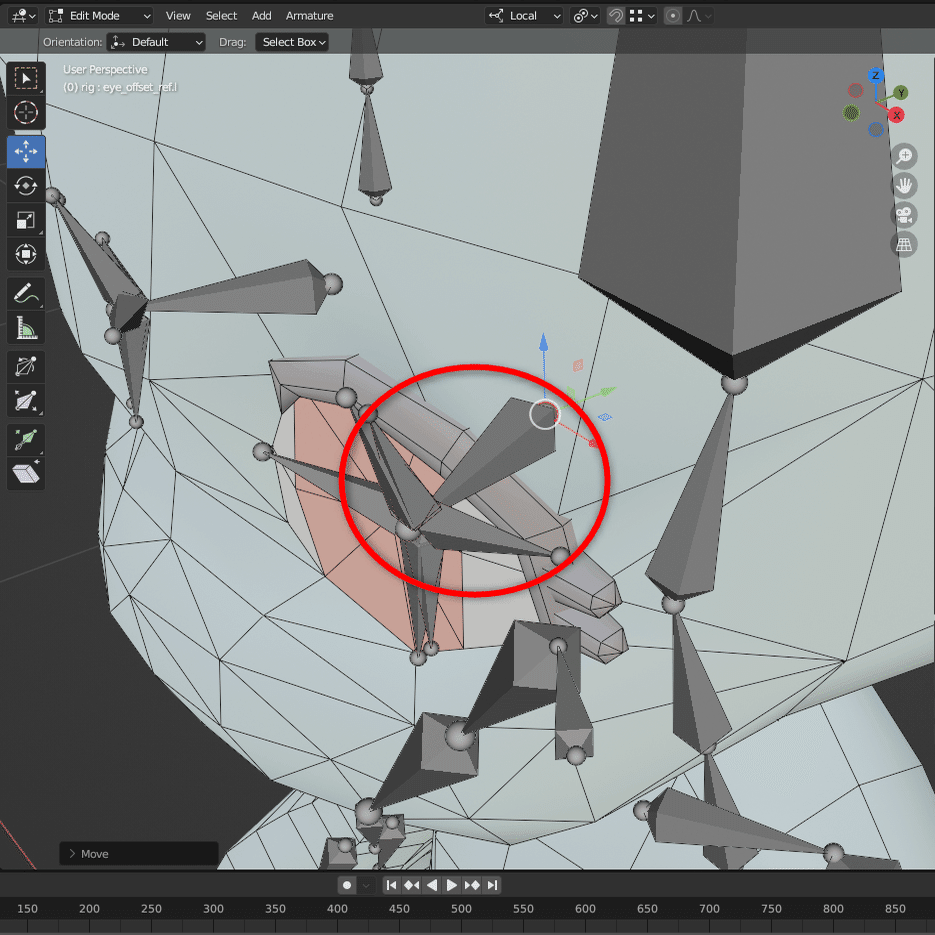Expand the Move operator panel

pos(138,853)
